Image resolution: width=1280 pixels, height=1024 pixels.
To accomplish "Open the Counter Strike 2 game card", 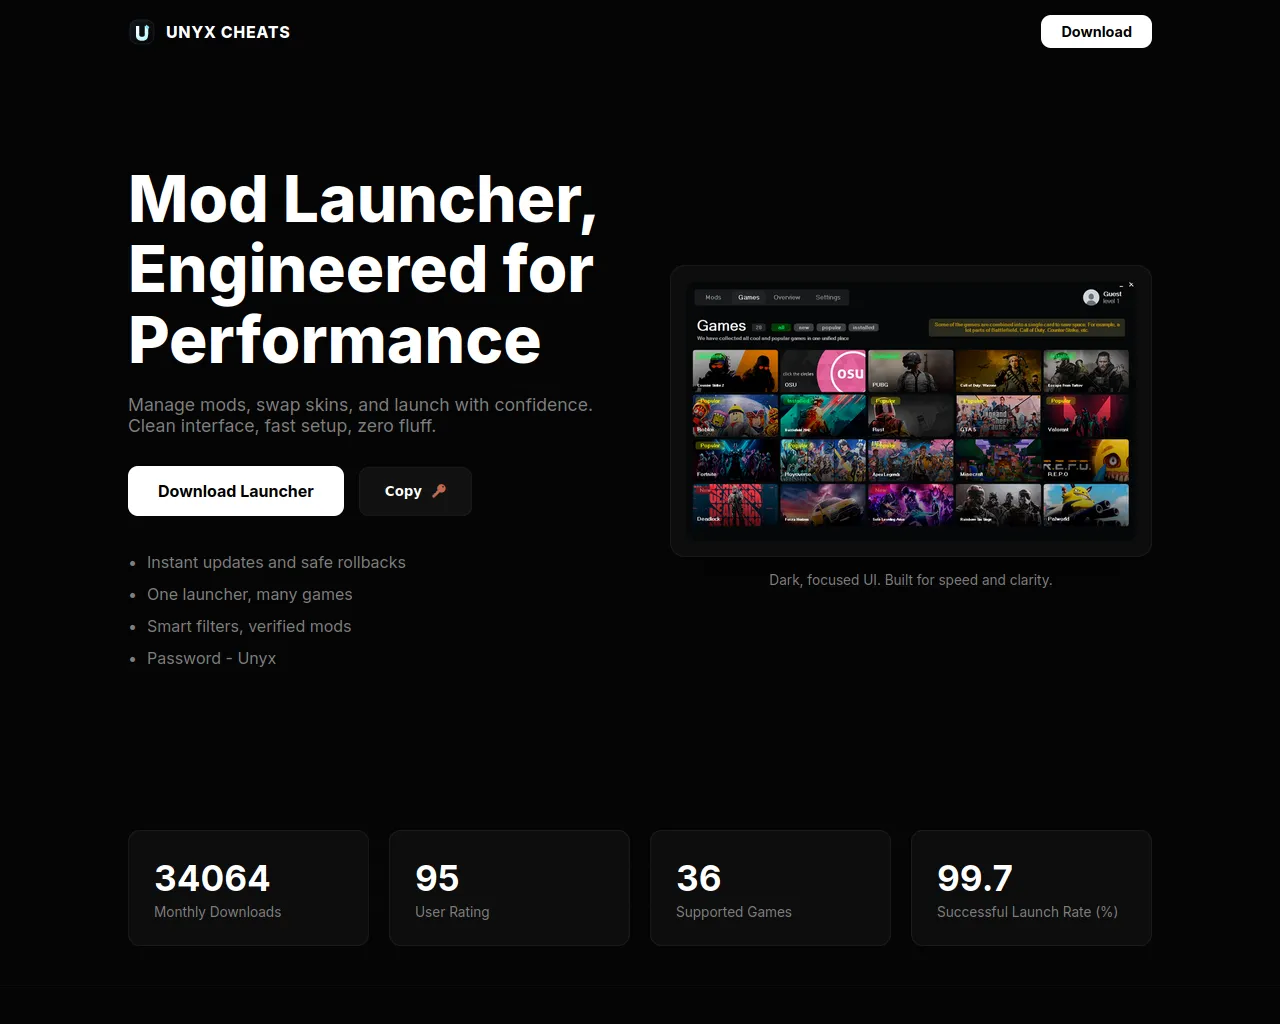I will (735, 371).
